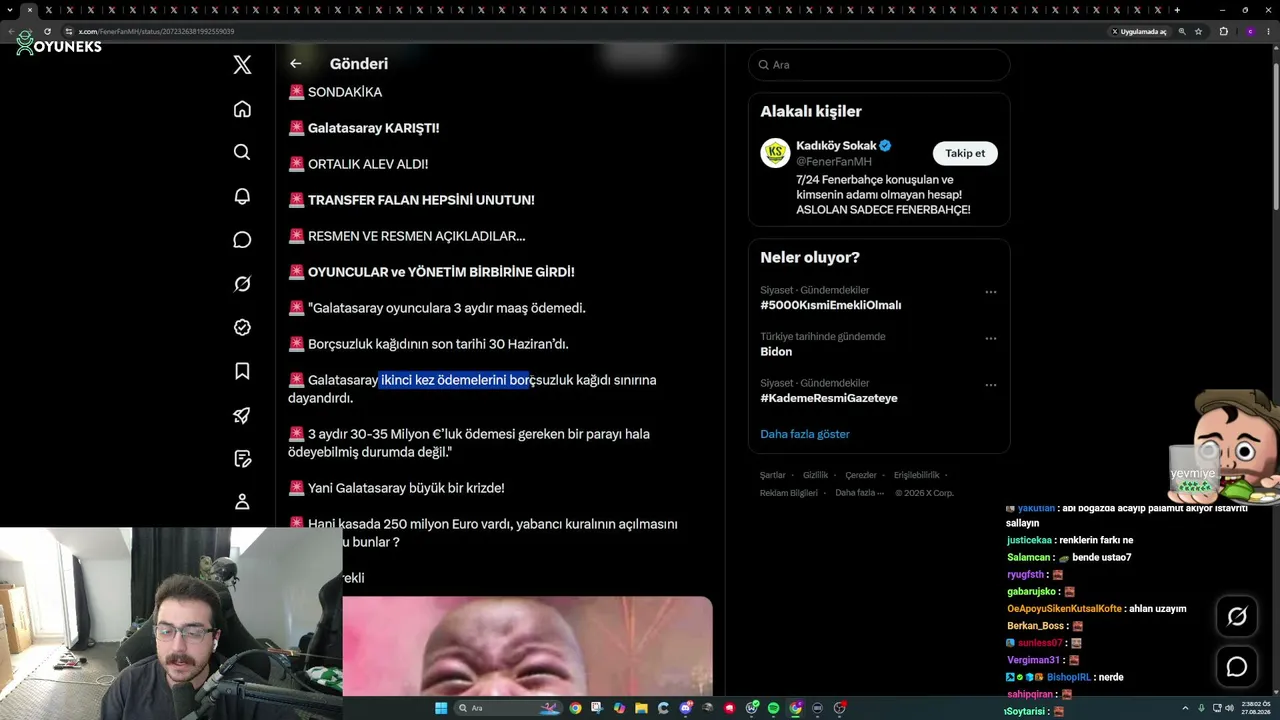
Task: Click 'Daha fazla göster' under trends
Action: click(805, 434)
